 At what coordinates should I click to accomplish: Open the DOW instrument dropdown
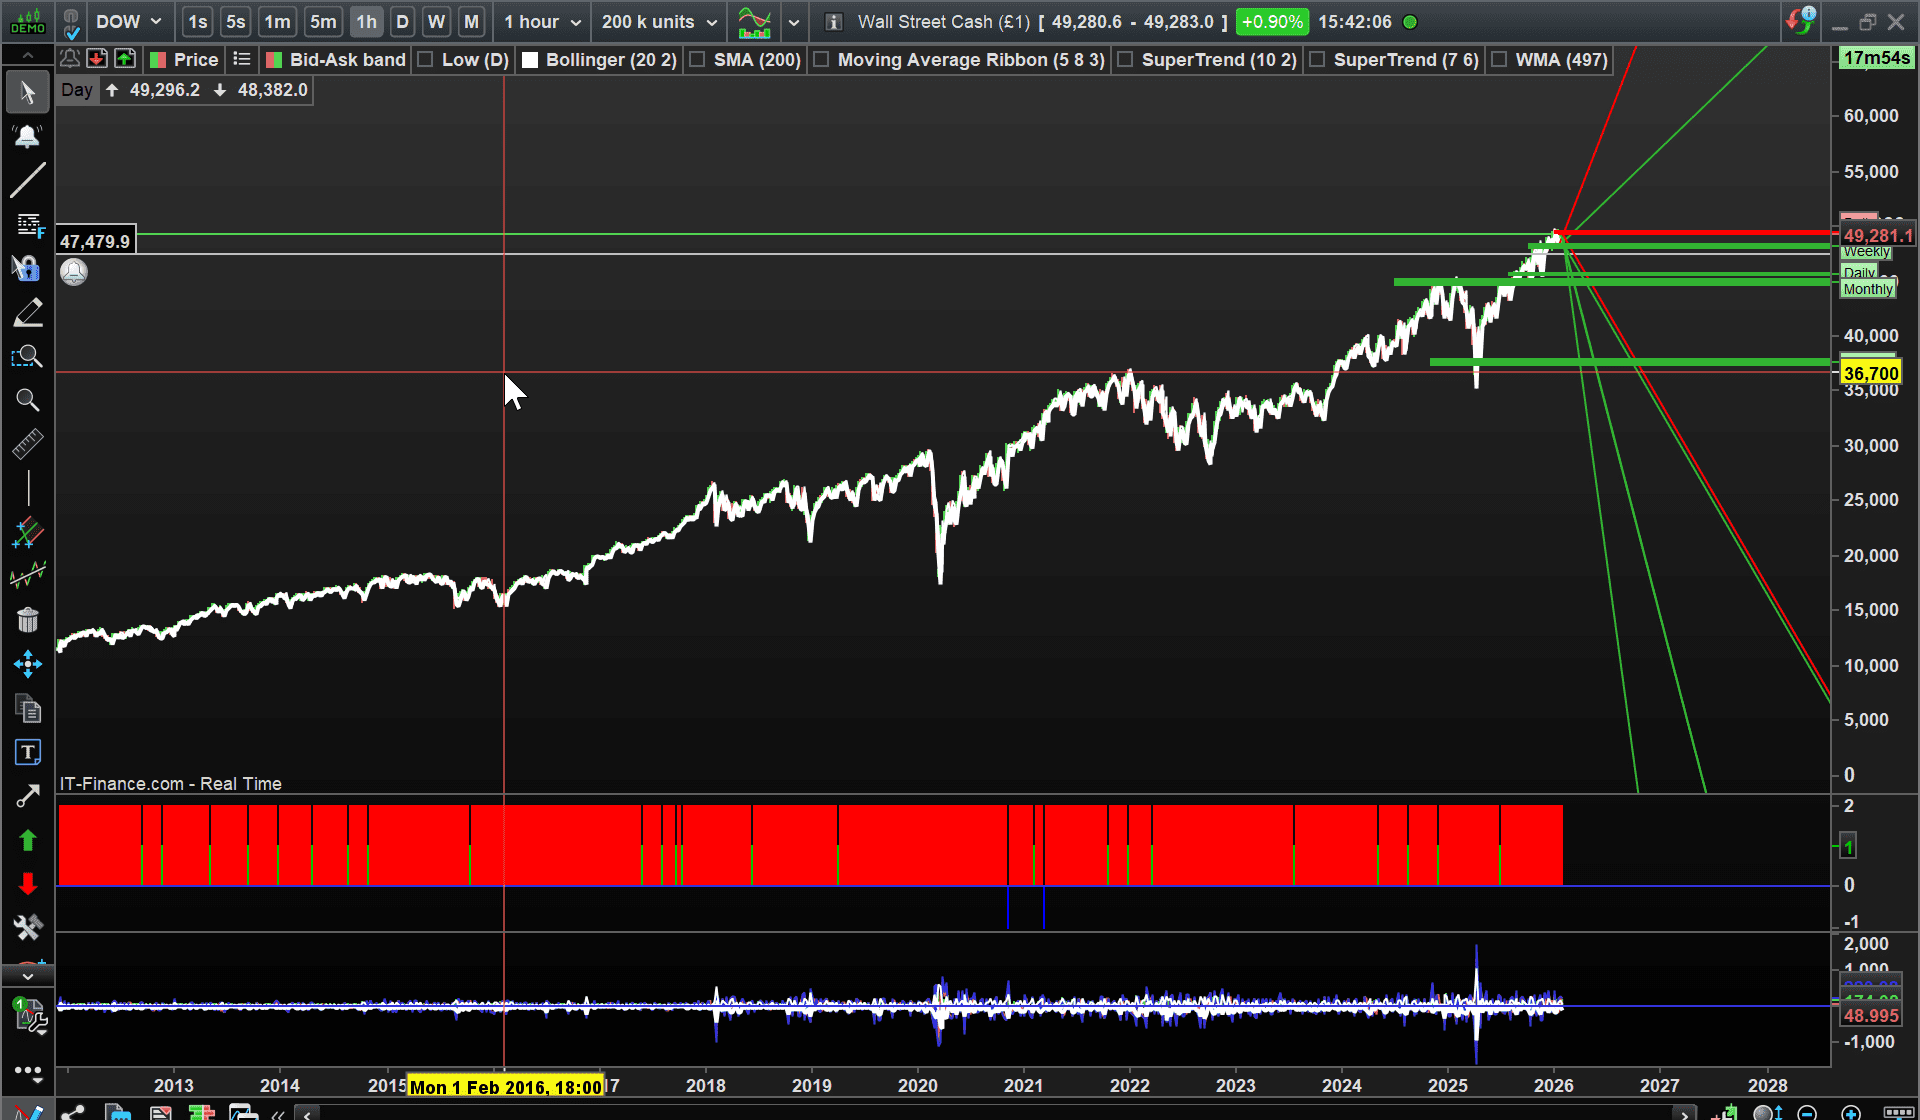[x=128, y=22]
